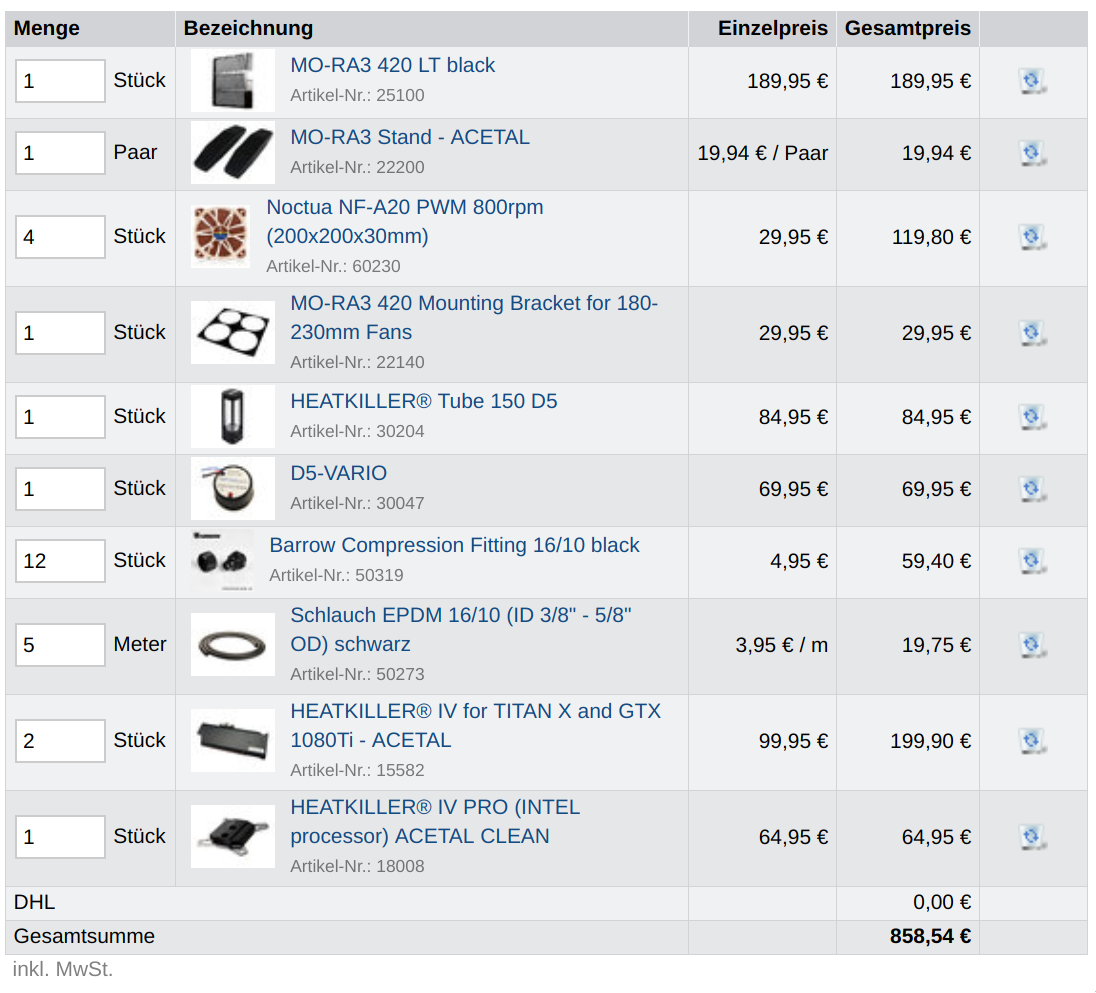Click unit price 3,95 € / m
The height and width of the screenshot is (993, 1096).
pyautogui.click(x=781, y=645)
